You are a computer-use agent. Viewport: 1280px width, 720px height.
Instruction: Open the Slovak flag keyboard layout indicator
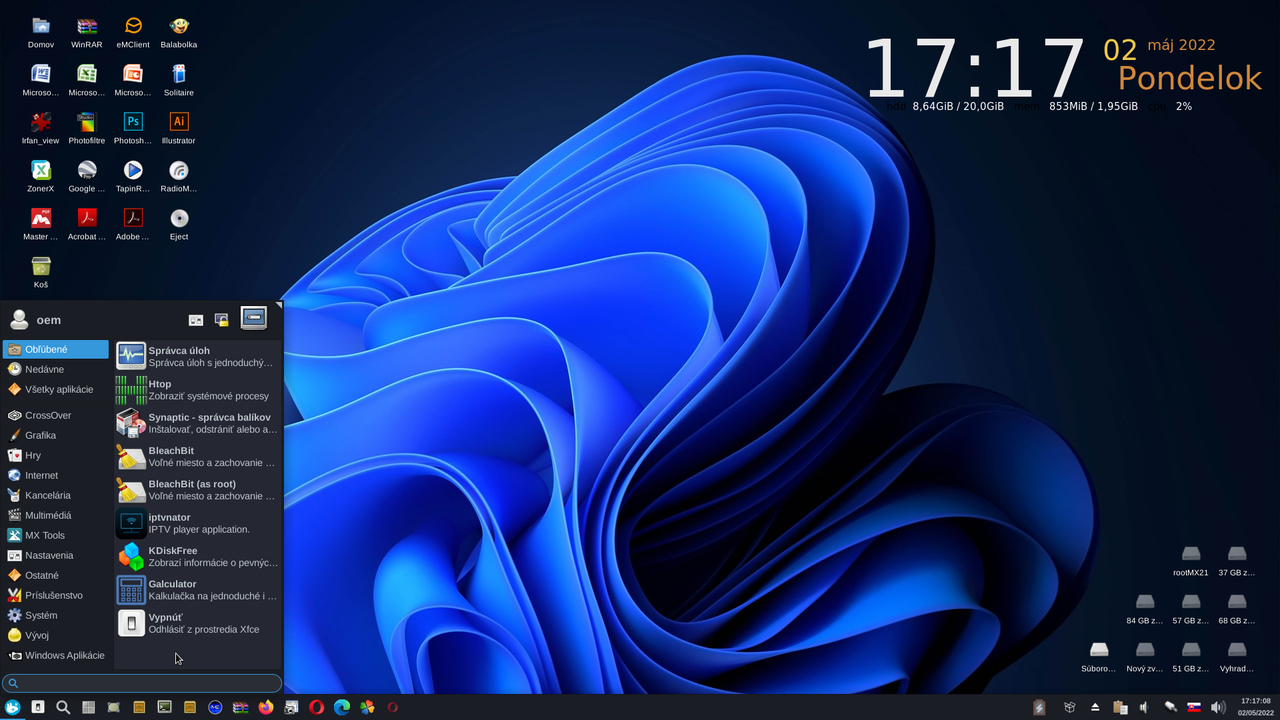coord(1194,707)
